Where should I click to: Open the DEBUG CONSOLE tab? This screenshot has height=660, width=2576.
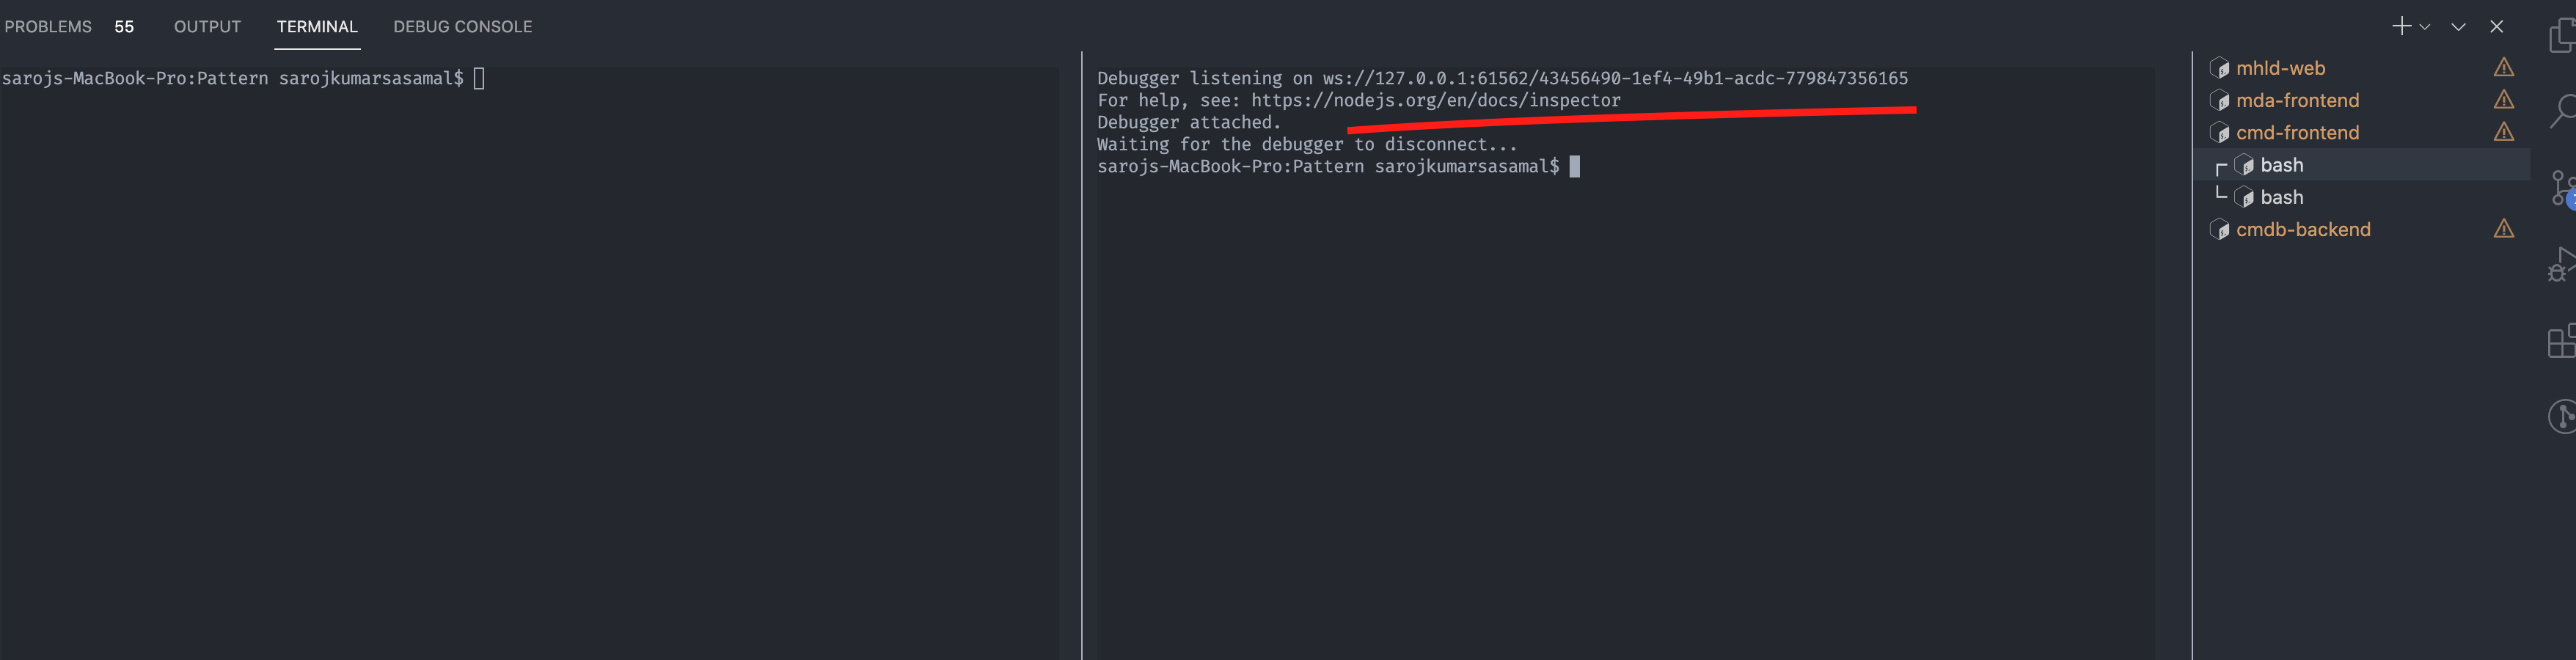click(x=462, y=27)
